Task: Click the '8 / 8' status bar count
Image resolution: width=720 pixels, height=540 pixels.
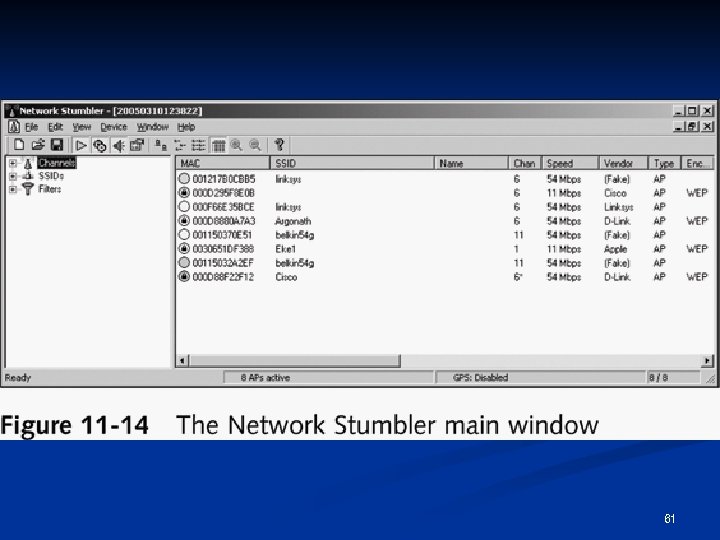Action: pyautogui.click(x=658, y=377)
